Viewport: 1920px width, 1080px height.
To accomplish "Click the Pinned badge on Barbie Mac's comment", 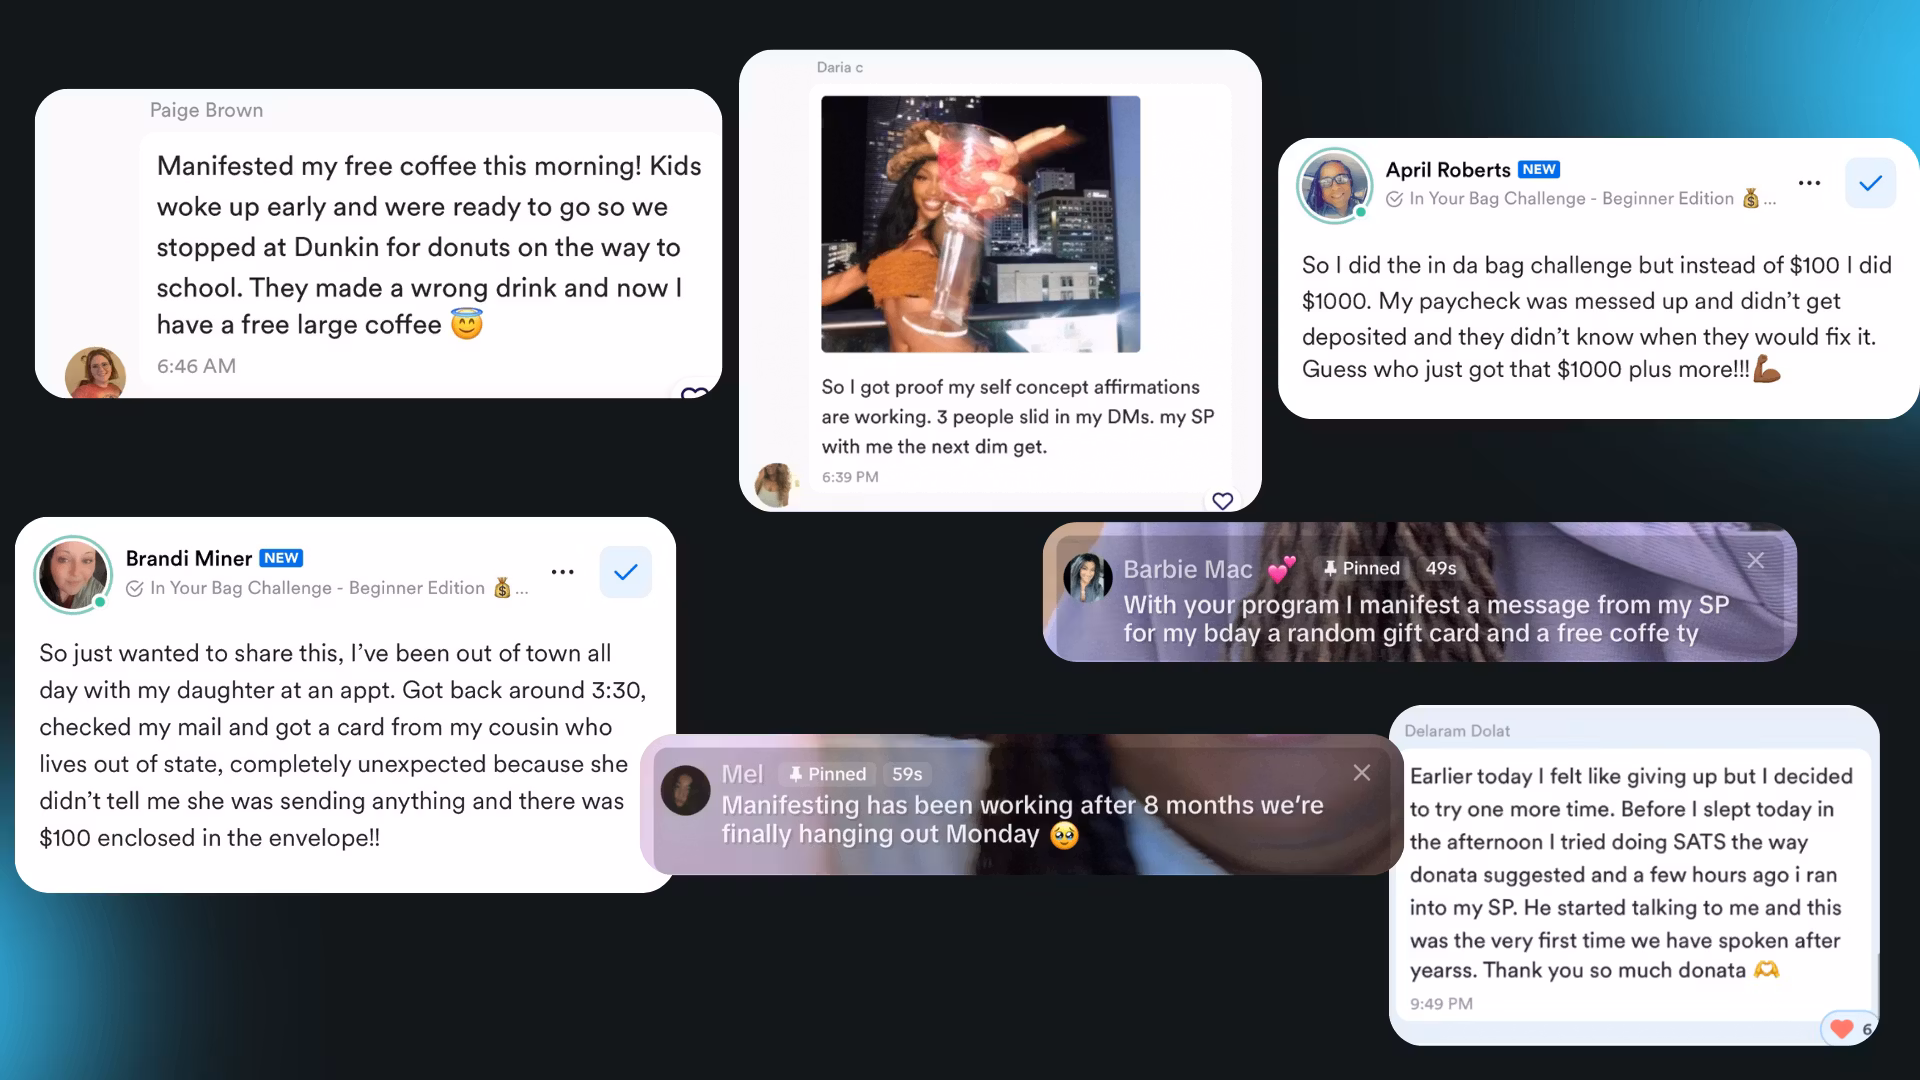I will [x=1361, y=568].
